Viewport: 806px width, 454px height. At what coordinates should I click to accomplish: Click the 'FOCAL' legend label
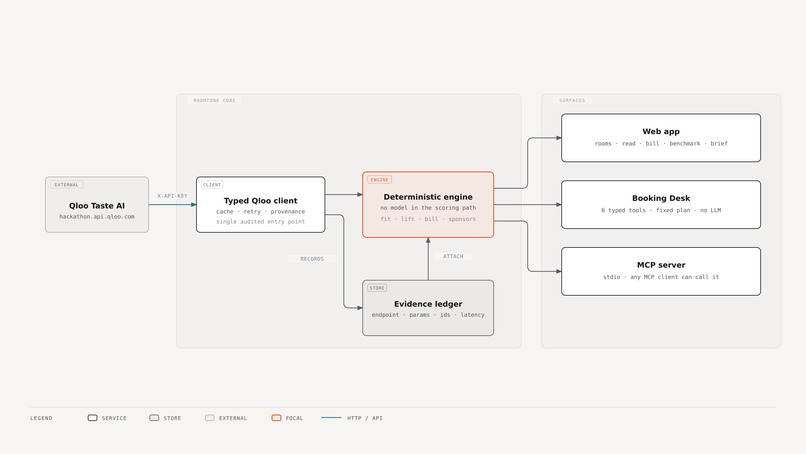click(294, 418)
